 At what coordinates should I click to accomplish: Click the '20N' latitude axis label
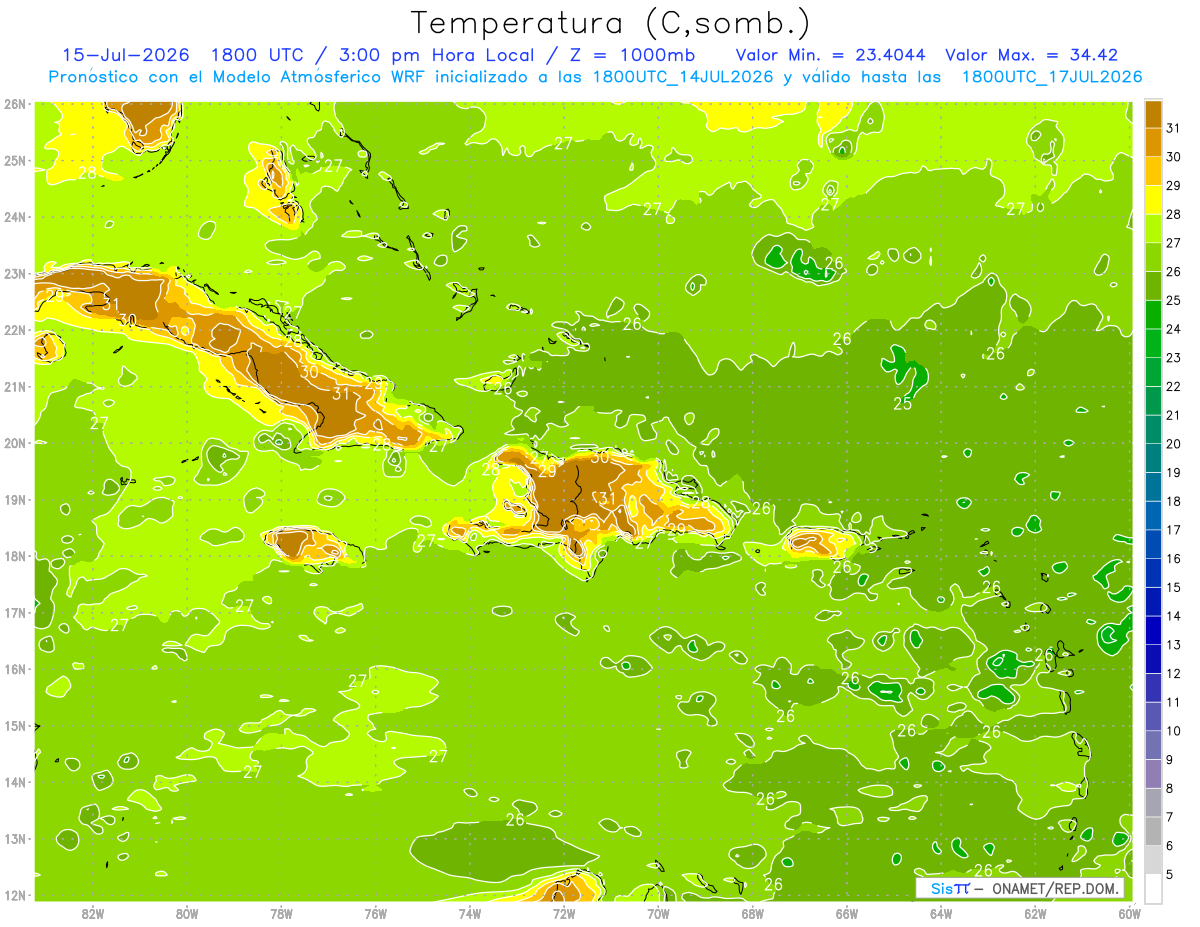15,443
